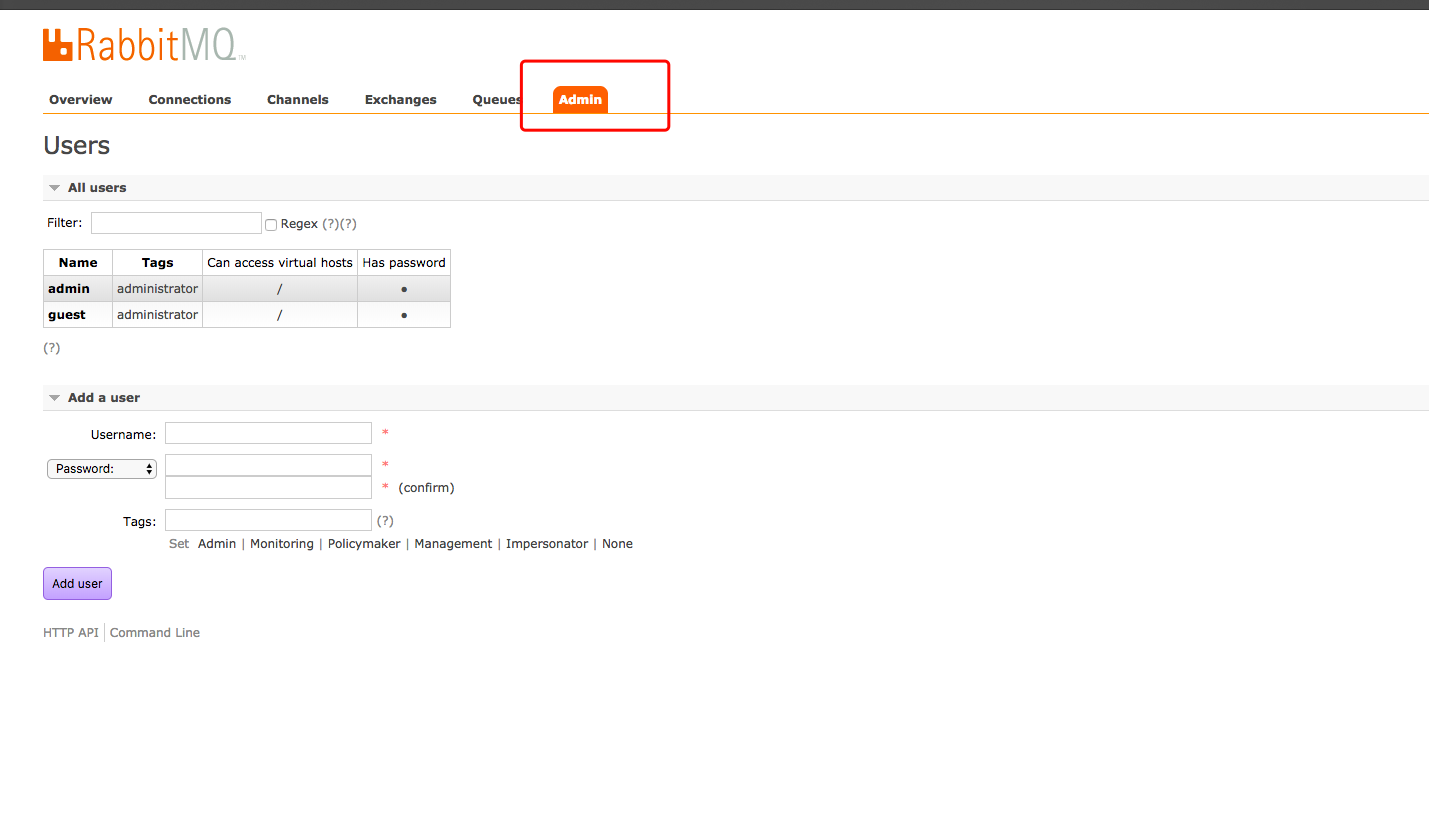Focus the Filter input field

(176, 223)
